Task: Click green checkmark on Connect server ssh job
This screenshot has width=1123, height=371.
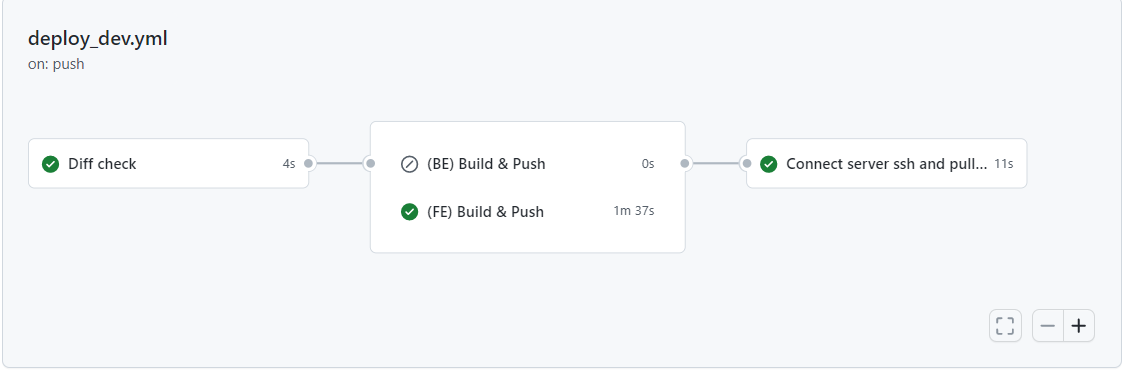Action: 768,164
